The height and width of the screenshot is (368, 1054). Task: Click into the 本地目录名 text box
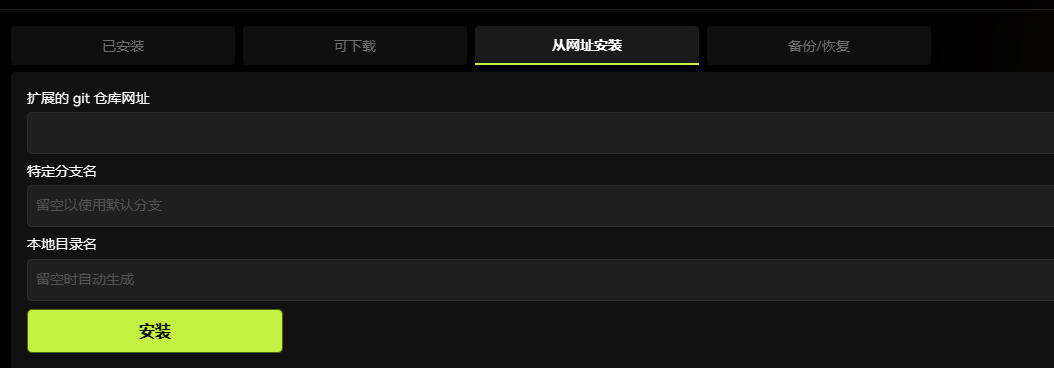point(540,280)
